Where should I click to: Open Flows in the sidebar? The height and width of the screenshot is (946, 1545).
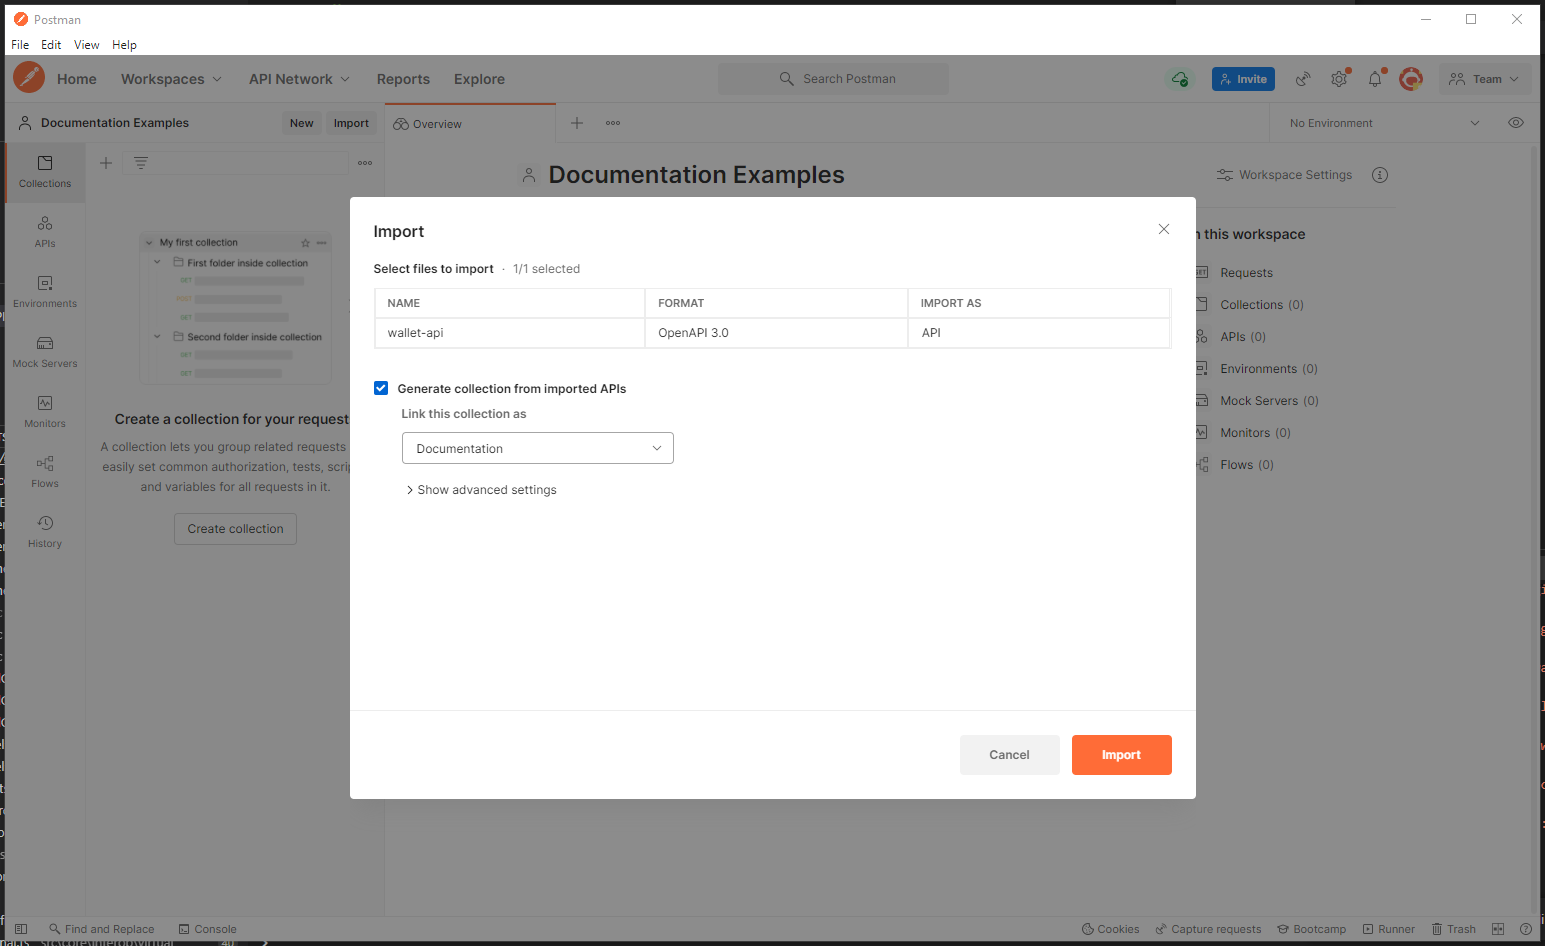[45, 472]
